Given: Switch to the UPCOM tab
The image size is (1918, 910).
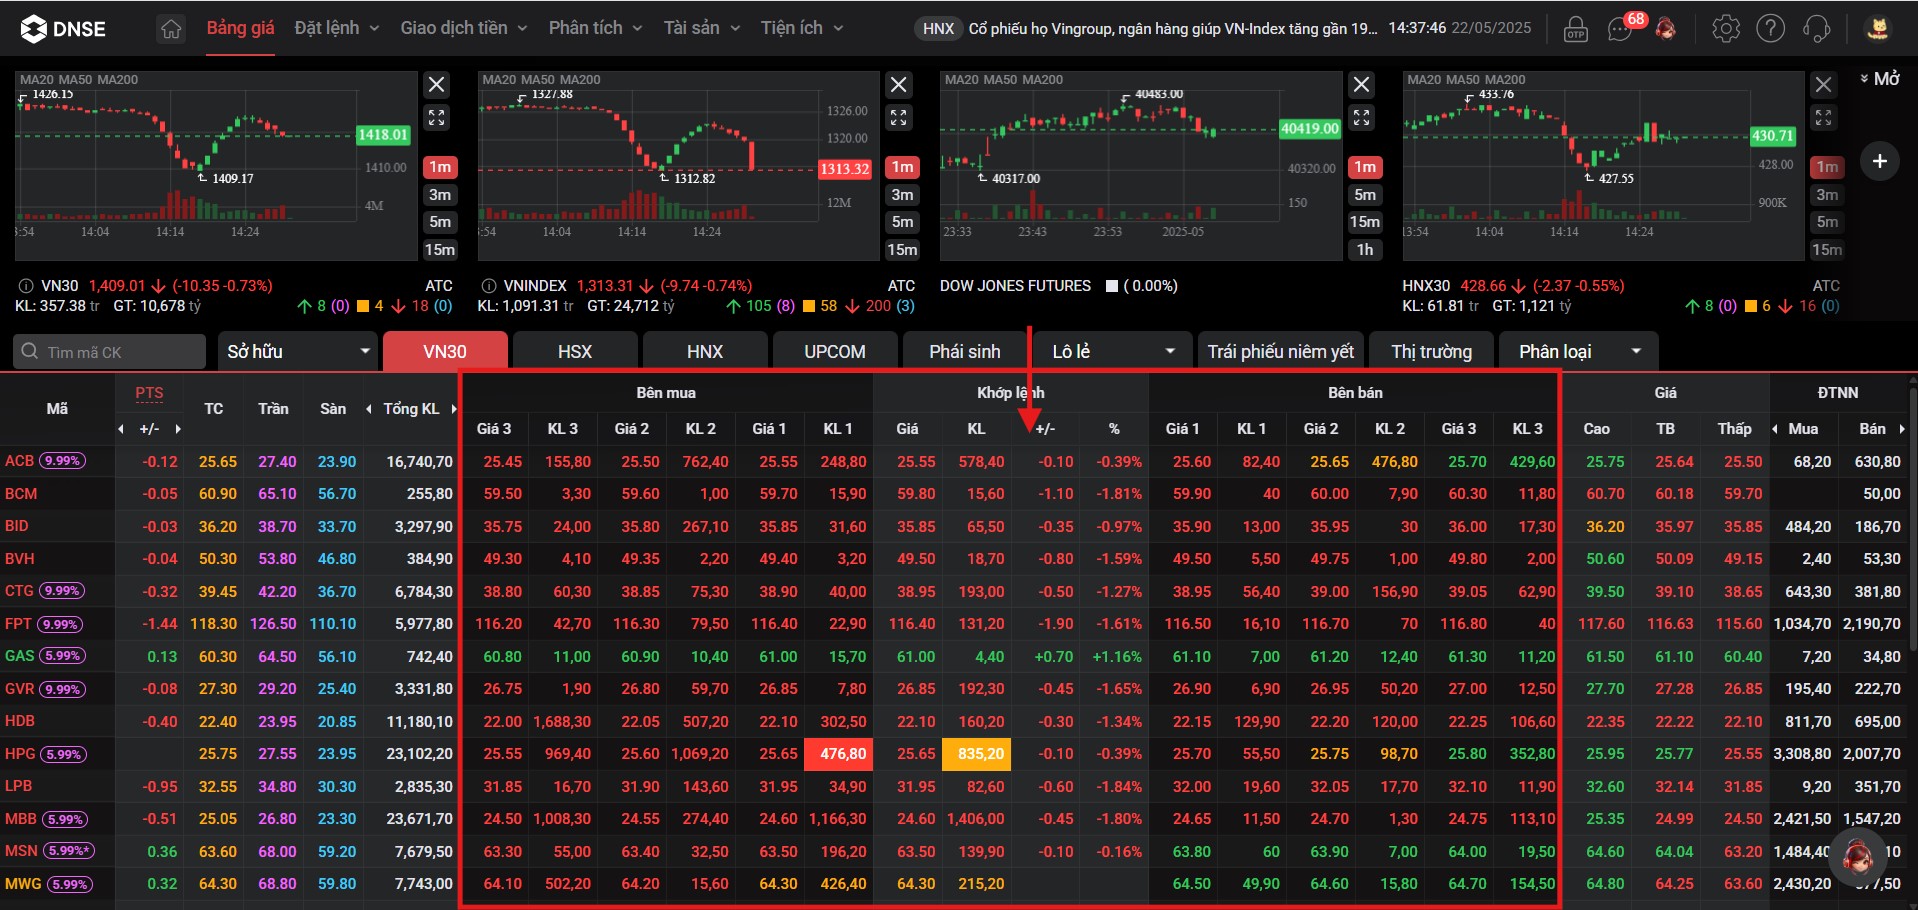Looking at the screenshot, I should tap(835, 351).
